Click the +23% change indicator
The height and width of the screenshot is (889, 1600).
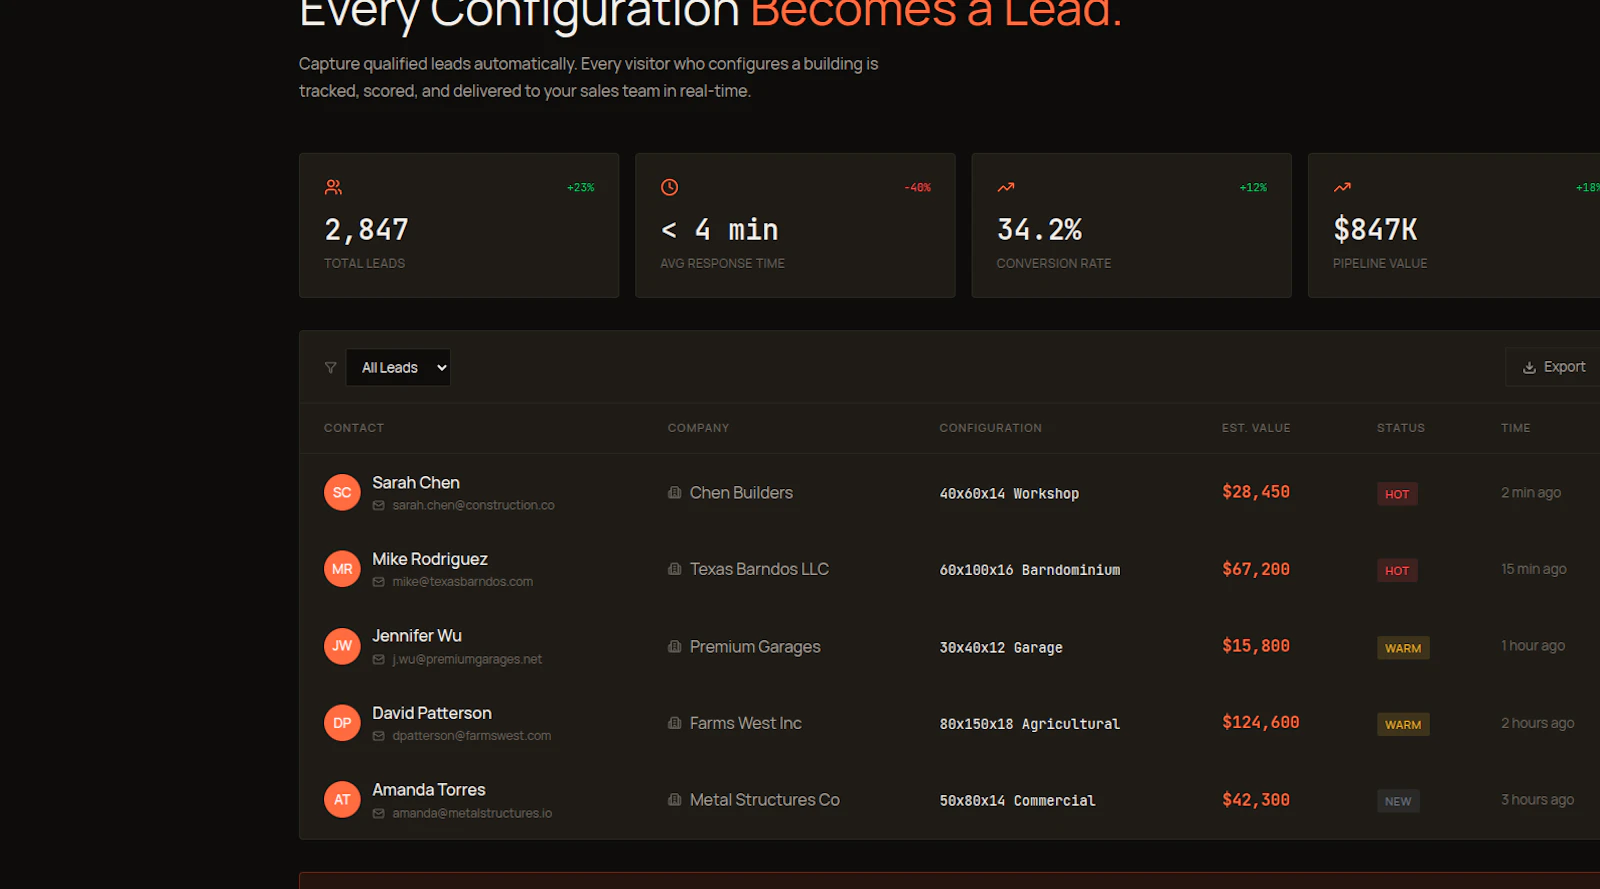tap(581, 188)
